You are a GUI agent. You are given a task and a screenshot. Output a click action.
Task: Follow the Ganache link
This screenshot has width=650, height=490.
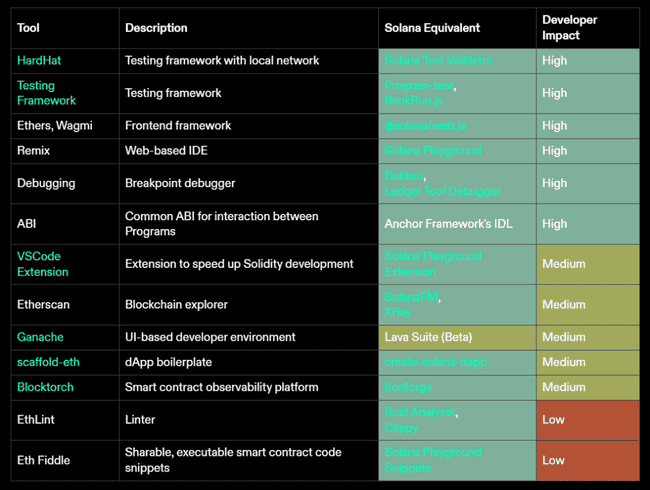click(41, 337)
